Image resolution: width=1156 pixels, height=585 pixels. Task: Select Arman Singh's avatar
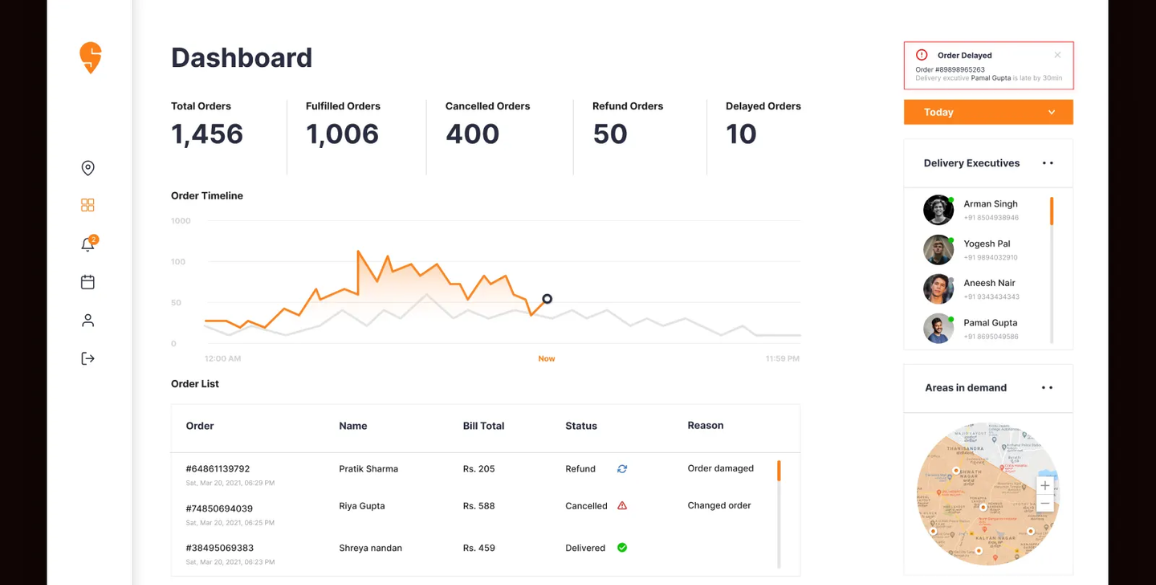point(939,210)
